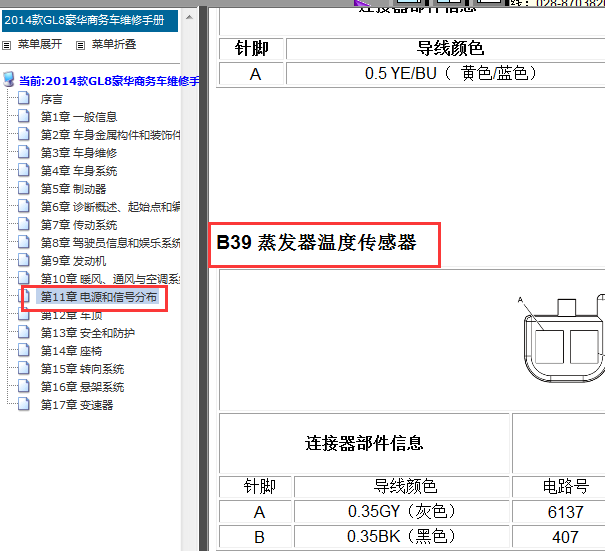Open 第2章 车身金属构件和装饰件
Image resolution: width=605 pixels, height=551 pixels.
110,135
